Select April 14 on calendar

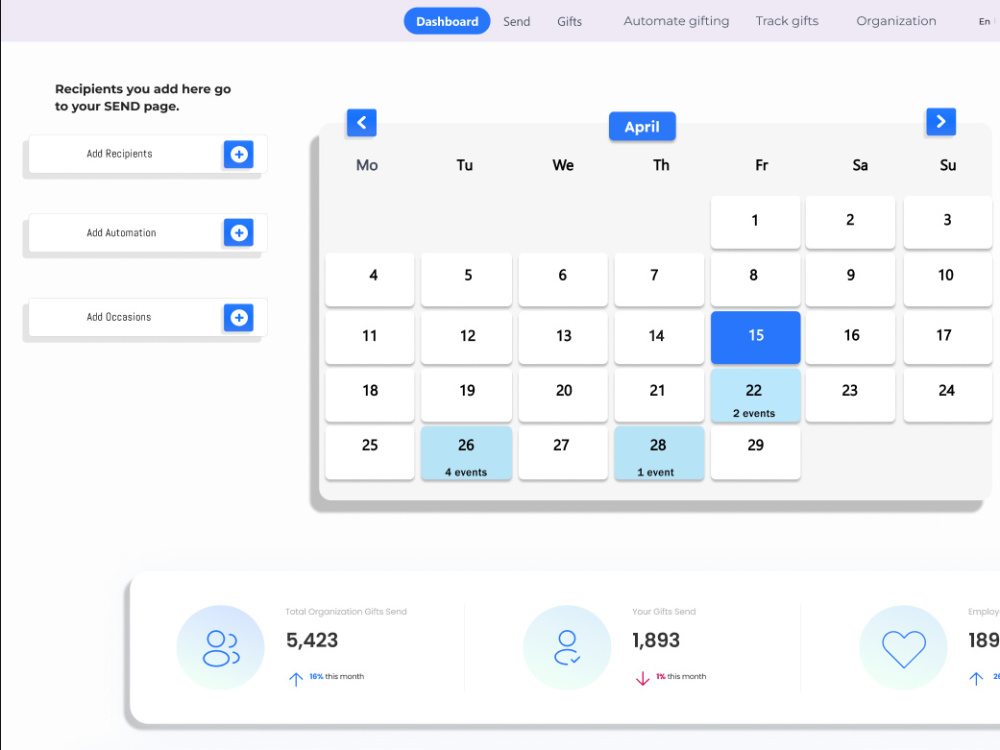(659, 337)
